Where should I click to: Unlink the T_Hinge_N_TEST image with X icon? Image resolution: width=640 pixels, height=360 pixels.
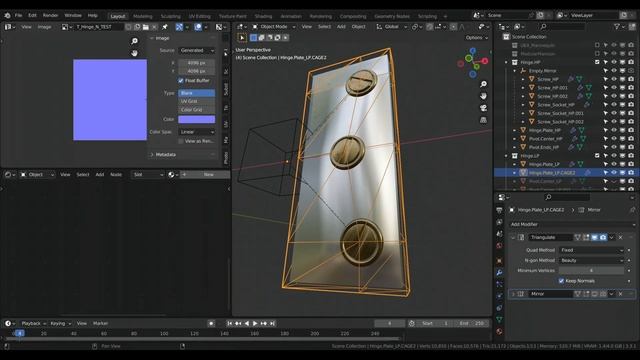click(x=154, y=27)
